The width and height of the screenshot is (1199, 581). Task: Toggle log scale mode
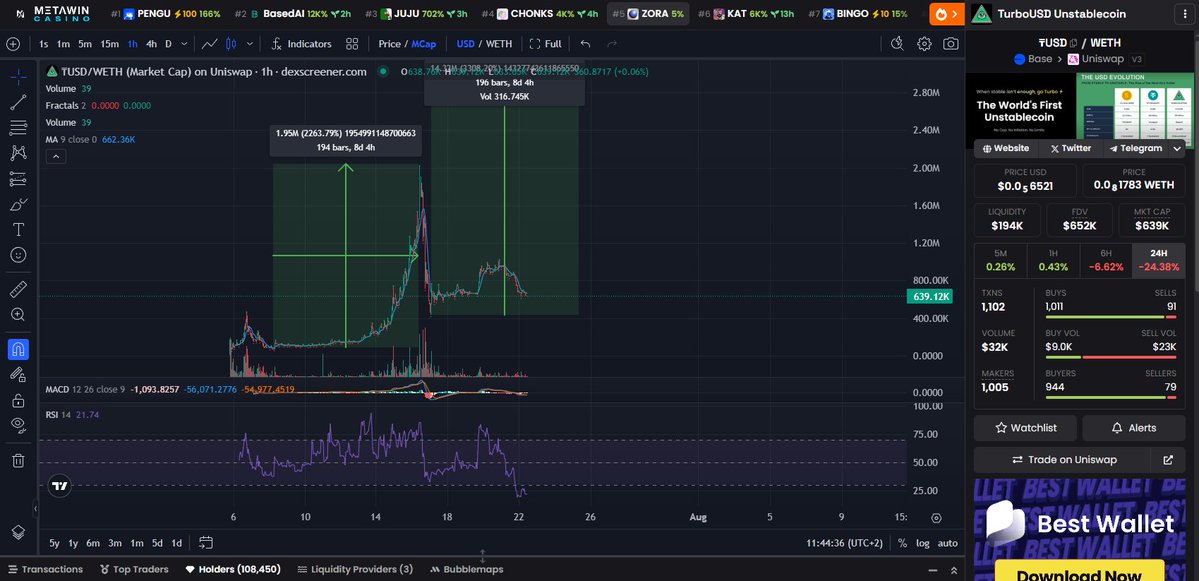[923, 543]
